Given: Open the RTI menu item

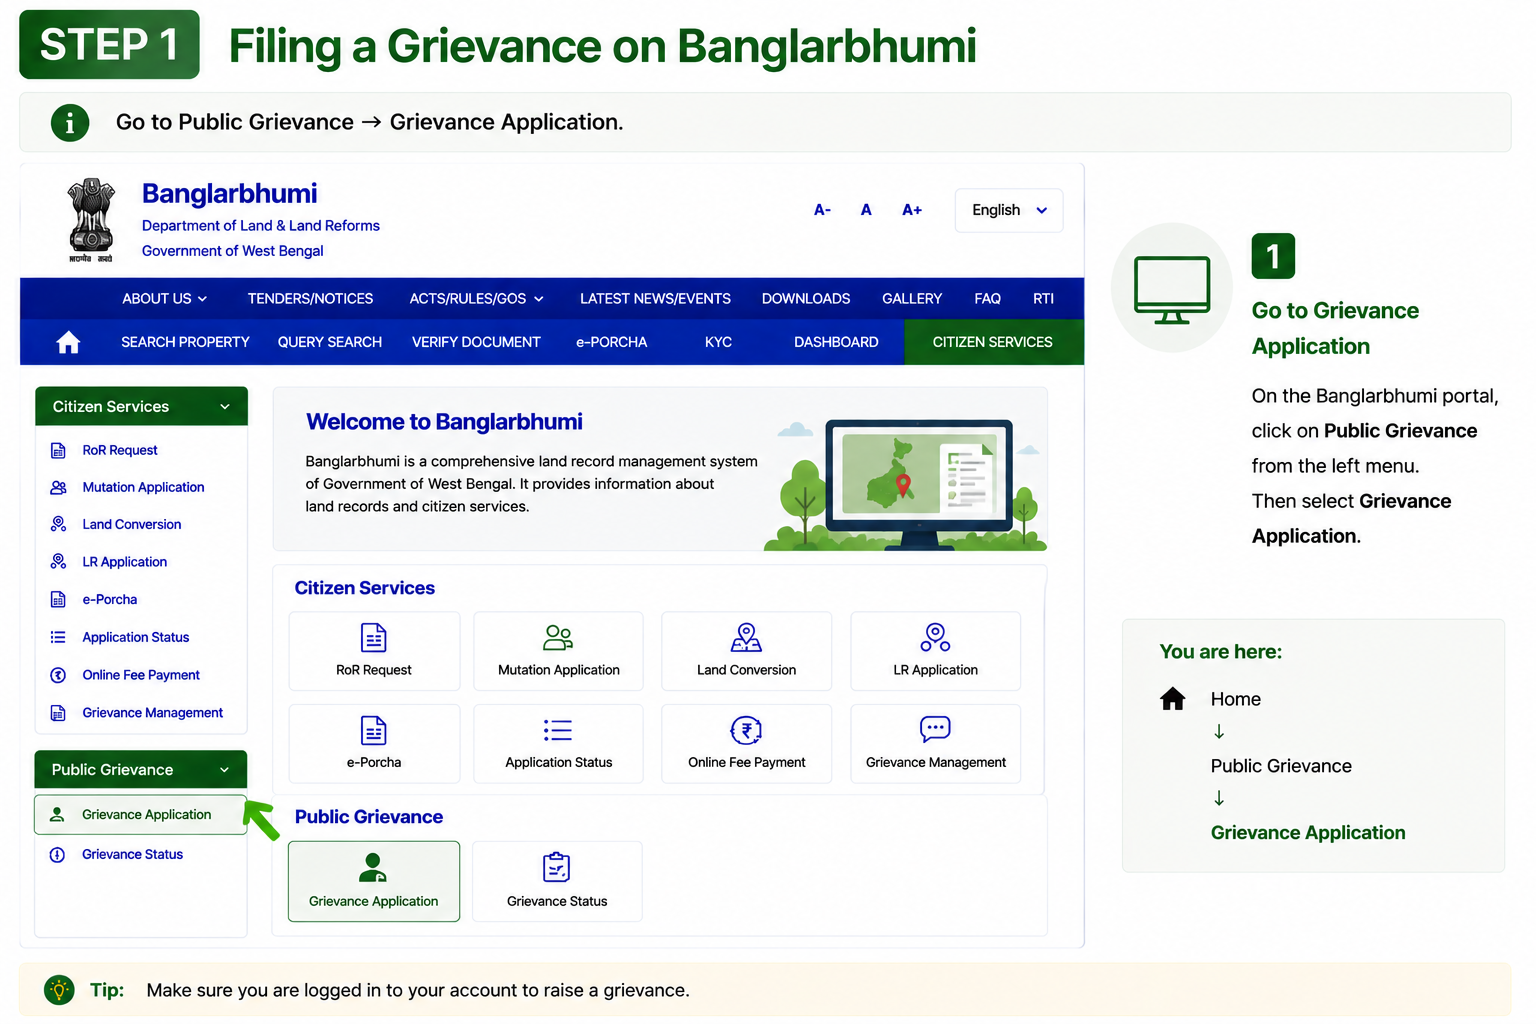Looking at the screenshot, I should click(1043, 299).
